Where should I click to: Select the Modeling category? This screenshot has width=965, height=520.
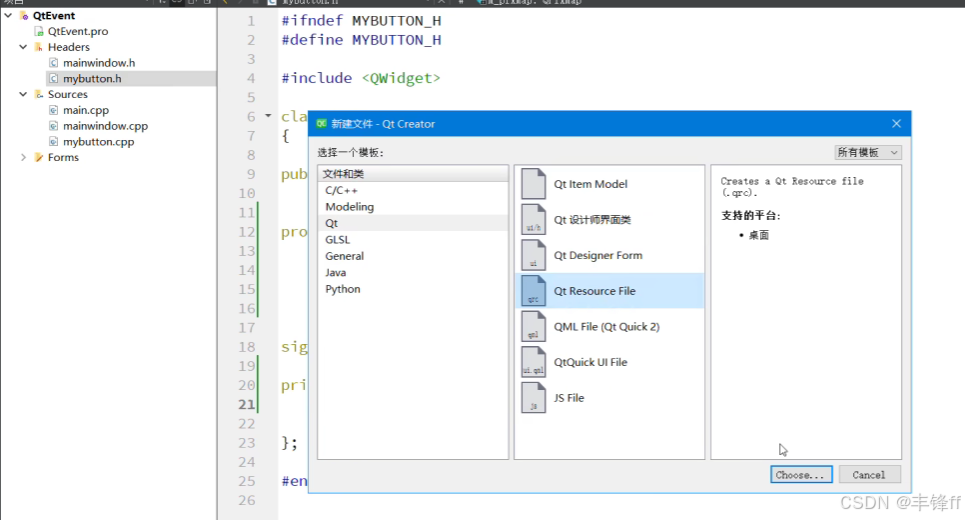413,207
